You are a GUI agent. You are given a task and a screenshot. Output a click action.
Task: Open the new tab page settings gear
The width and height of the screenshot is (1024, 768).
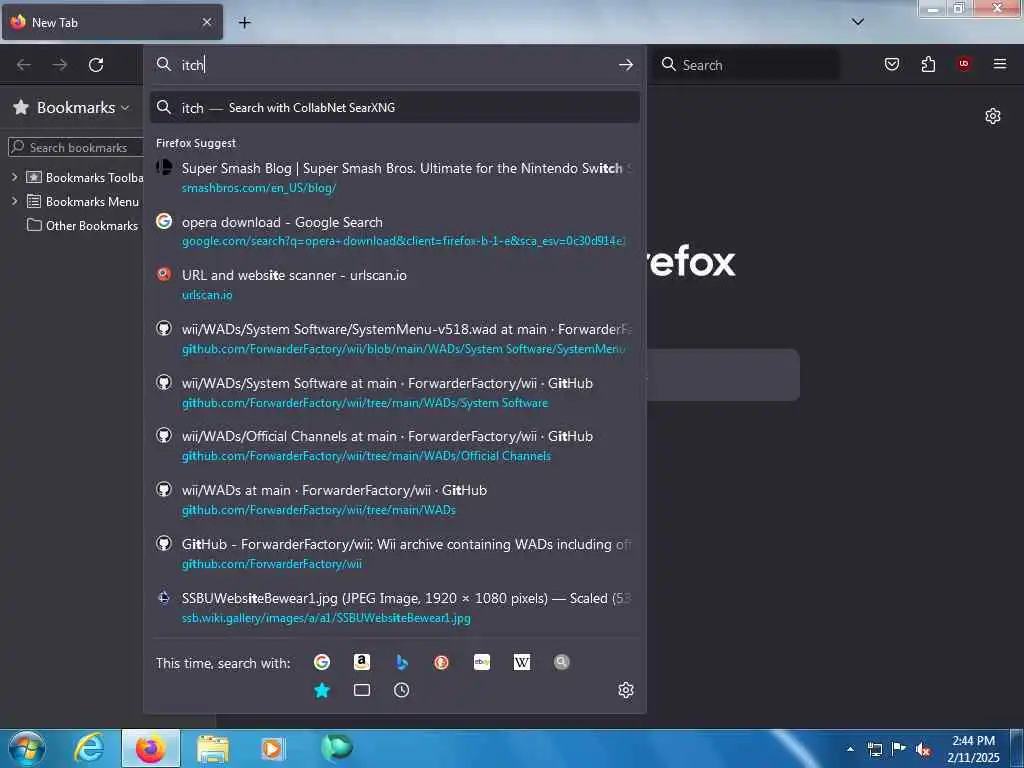pyautogui.click(x=993, y=116)
